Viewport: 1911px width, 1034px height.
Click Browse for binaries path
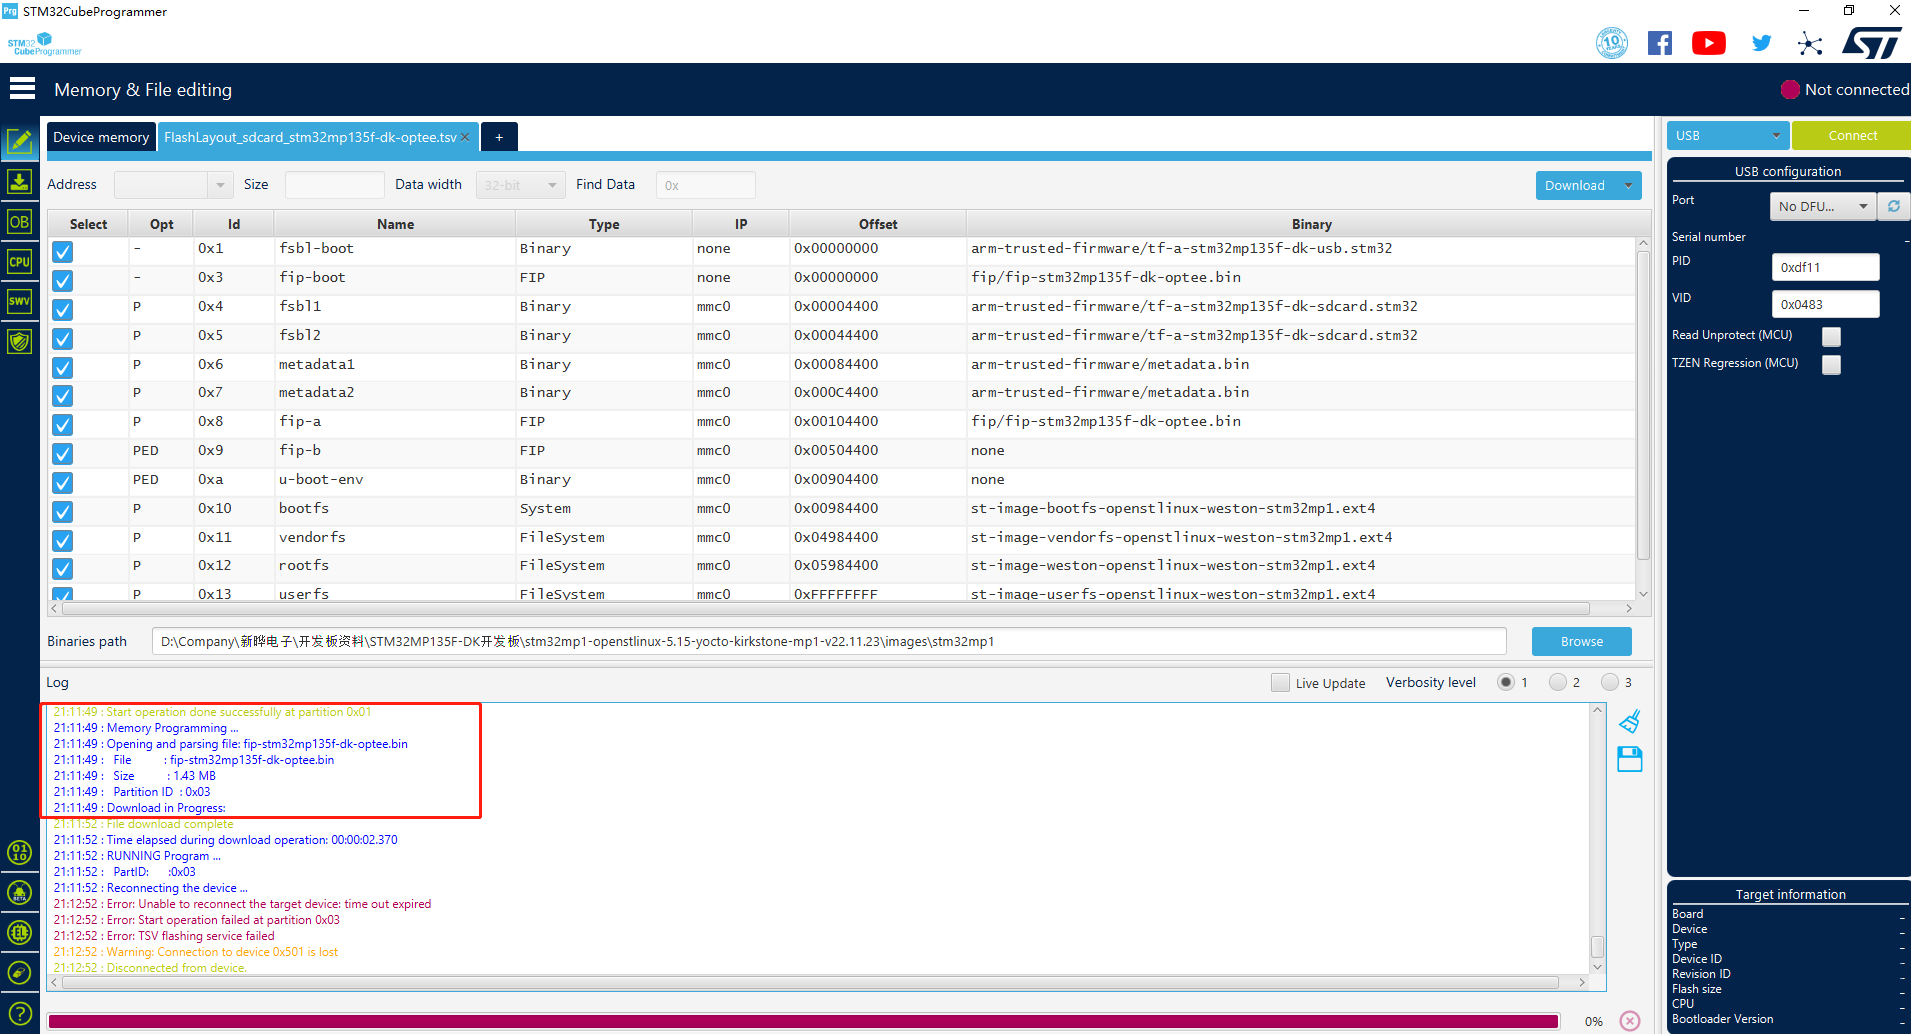pos(1581,641)
